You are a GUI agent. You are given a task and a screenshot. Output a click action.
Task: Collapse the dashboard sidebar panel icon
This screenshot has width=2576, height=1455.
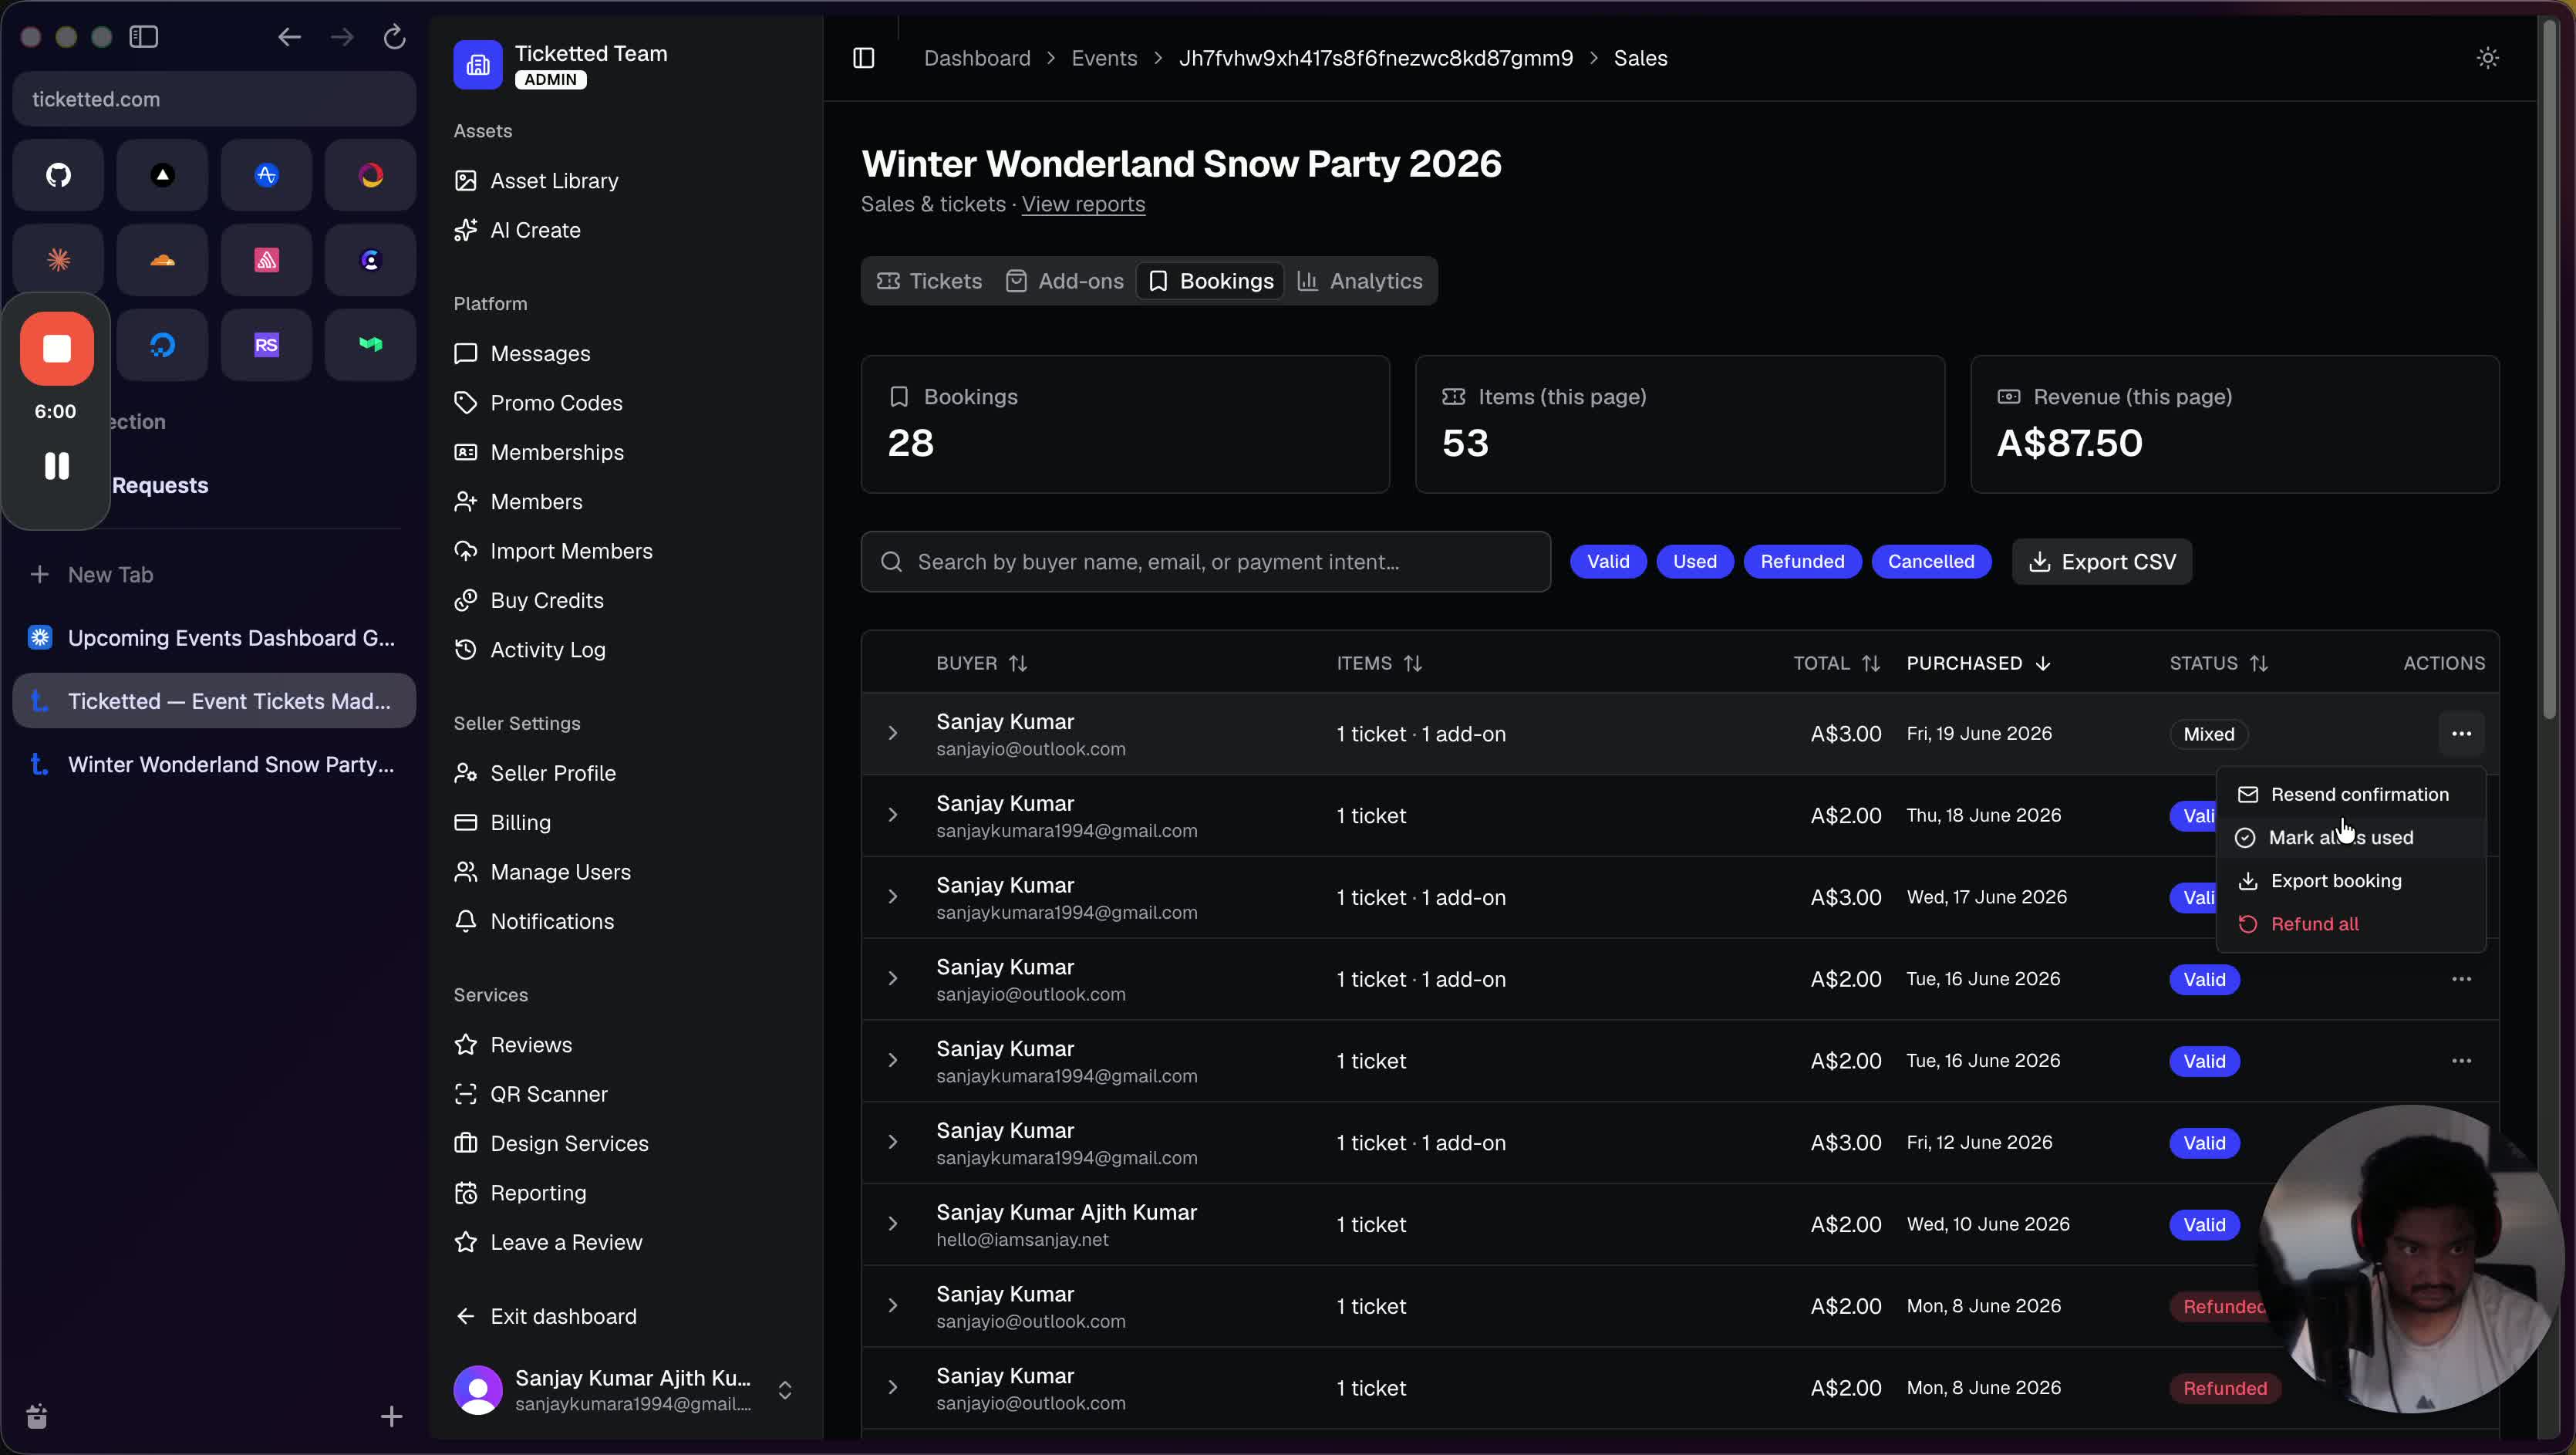point(864,58)
